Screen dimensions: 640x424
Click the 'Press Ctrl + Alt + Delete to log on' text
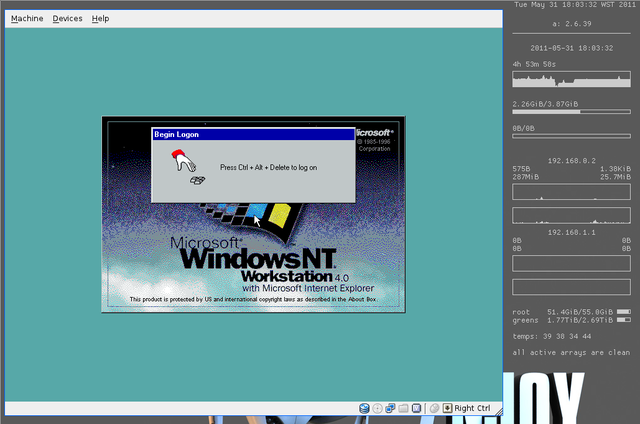(x=268, y=167)
